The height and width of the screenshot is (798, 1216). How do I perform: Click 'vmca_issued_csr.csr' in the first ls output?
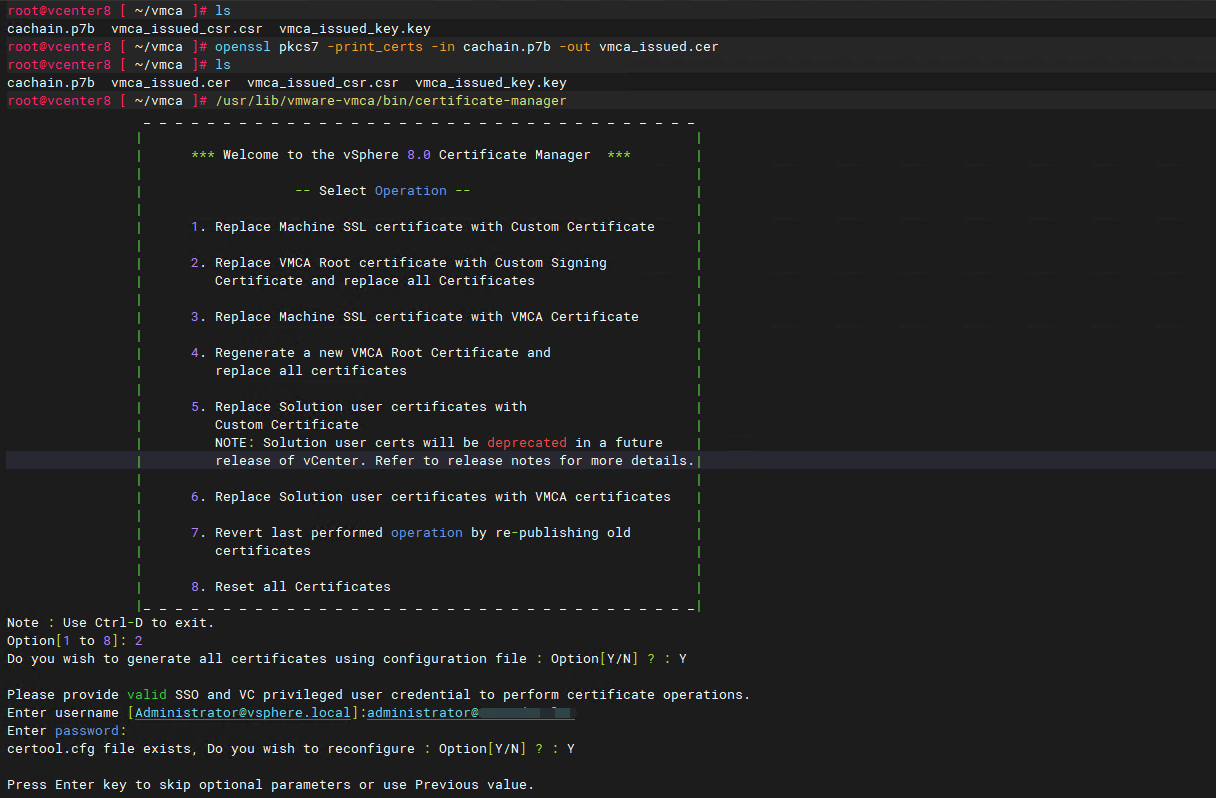(x=187, y=29)
